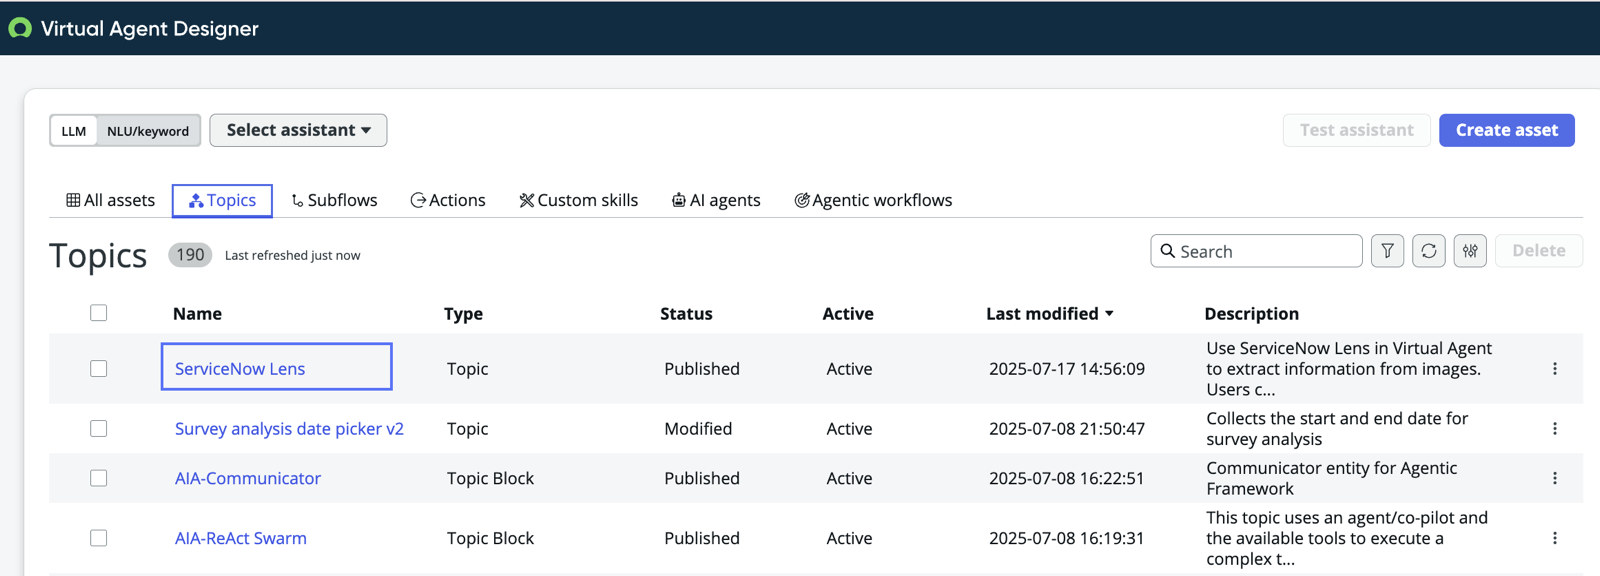1600x576 pixels.
Task: Click the Name column header
Action: click(x=197, y=313)
